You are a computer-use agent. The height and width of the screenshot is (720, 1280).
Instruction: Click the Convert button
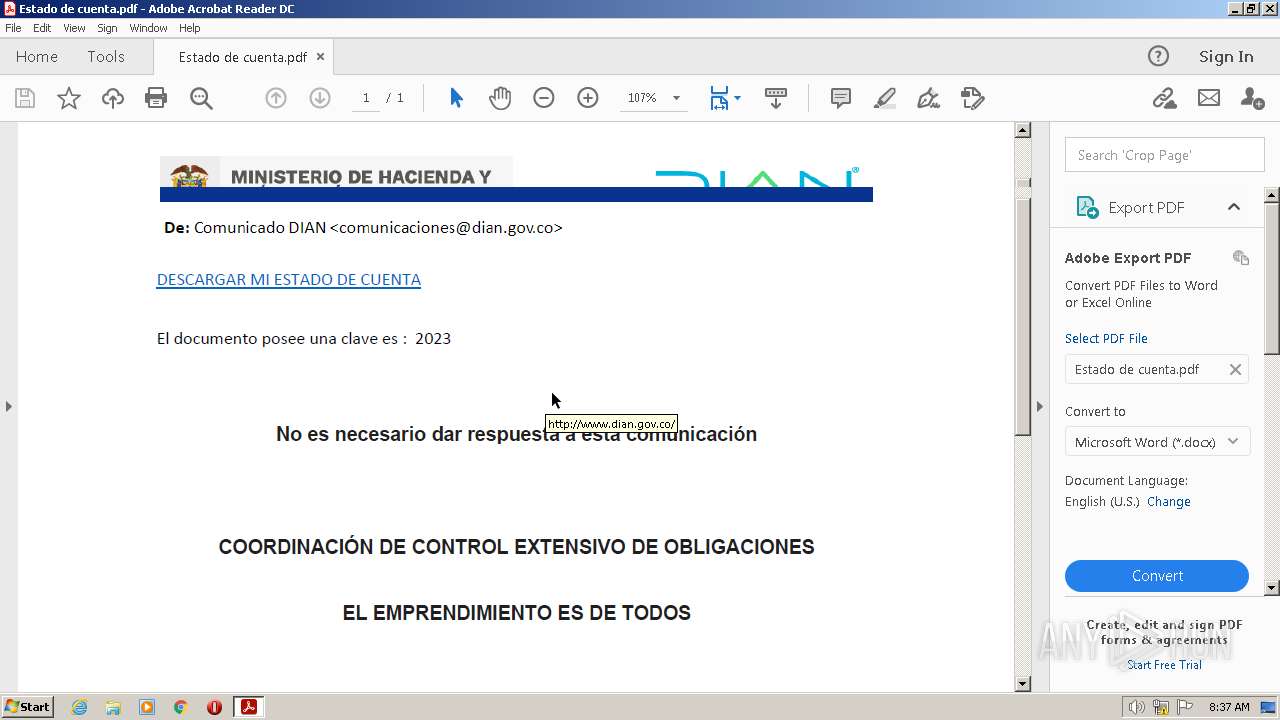pyautogui.click(x=1157, y=576)
